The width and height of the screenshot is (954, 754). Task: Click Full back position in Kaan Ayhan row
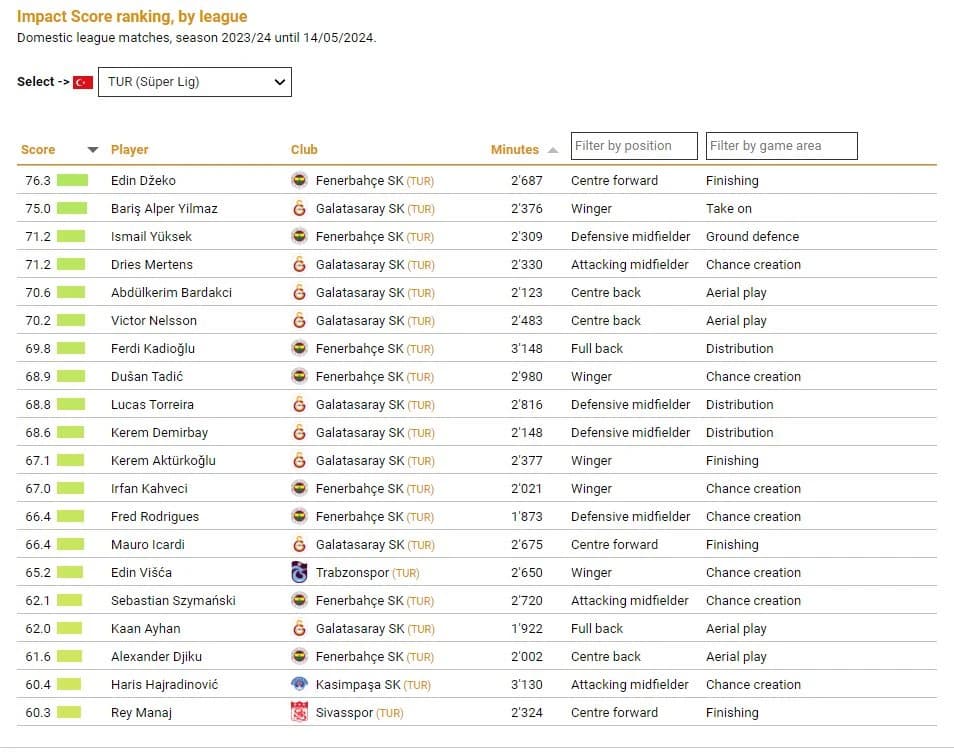click(x=597, y=629)
